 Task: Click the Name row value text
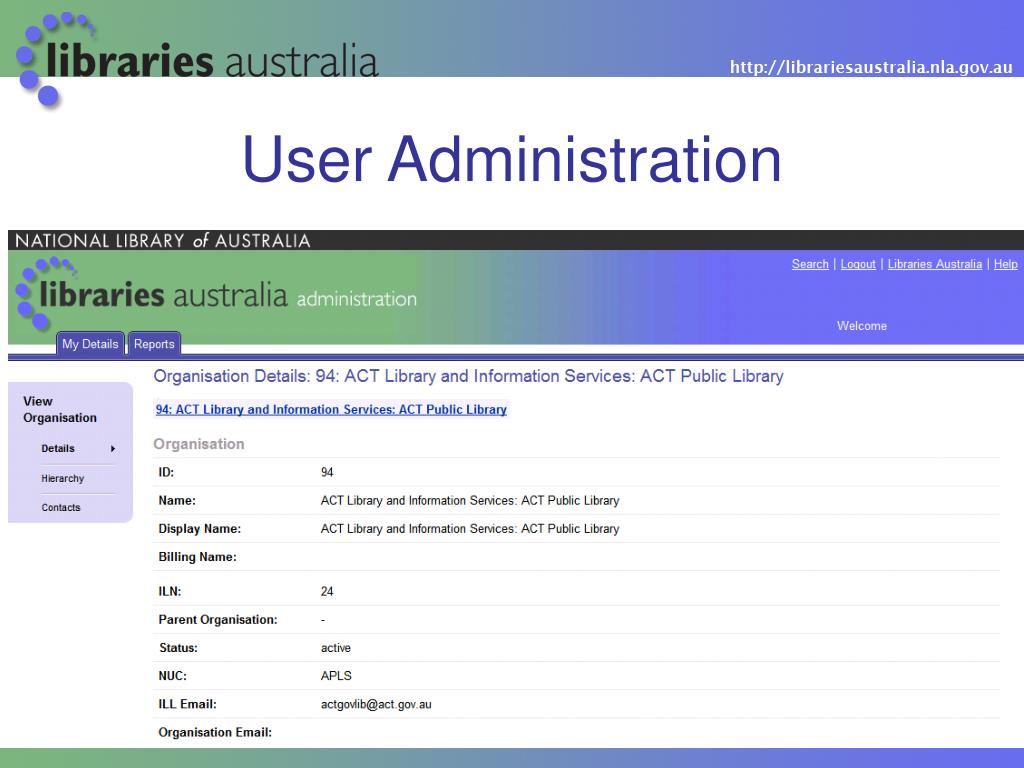click(x=470, y=501)
